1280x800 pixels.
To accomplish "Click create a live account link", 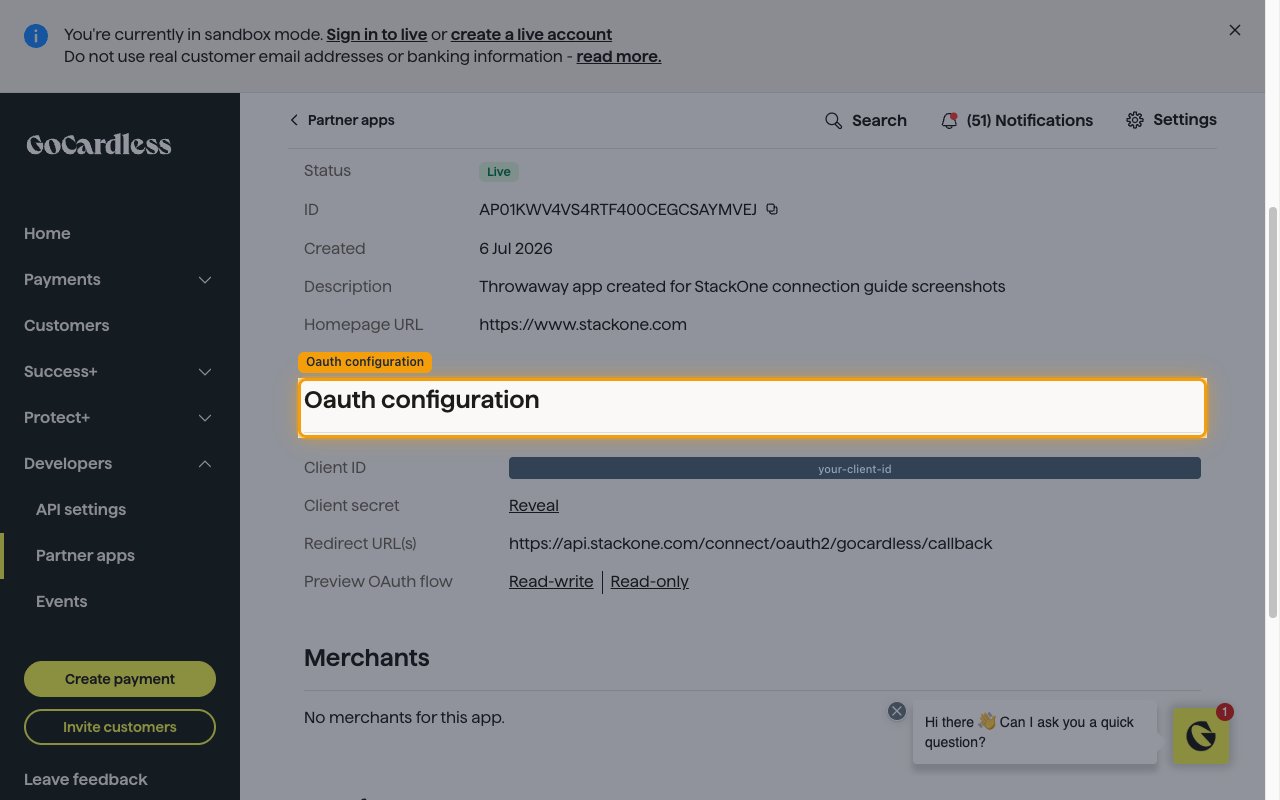I will [531, 34].
